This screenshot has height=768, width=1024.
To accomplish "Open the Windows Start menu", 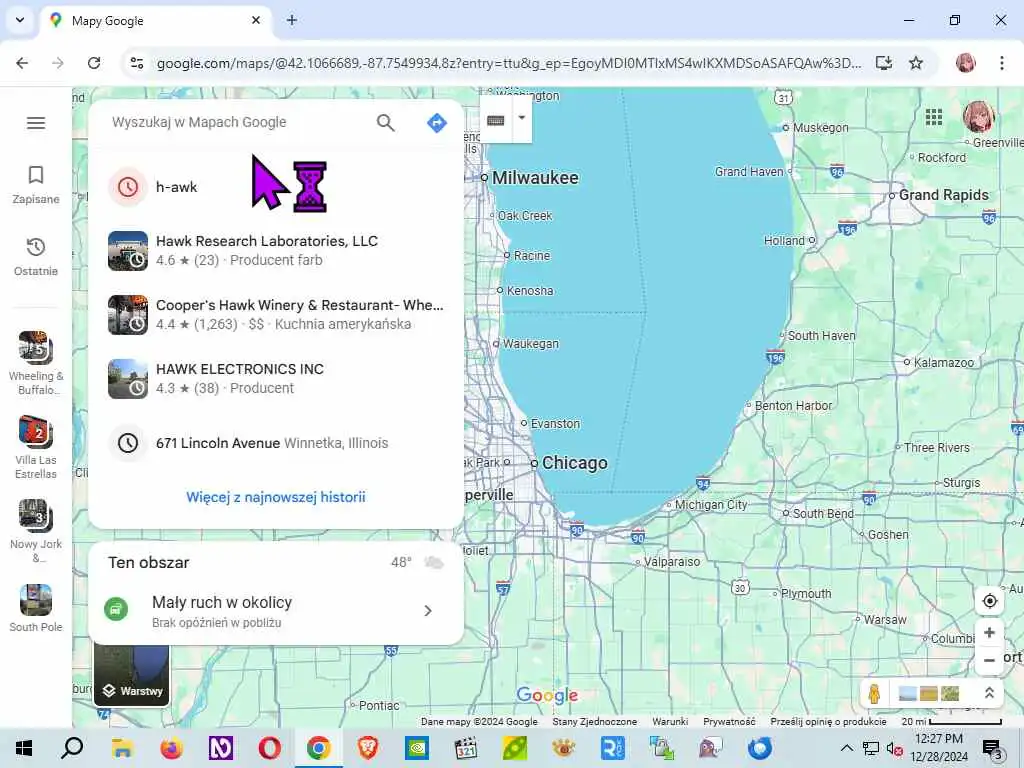I will 24,748.
